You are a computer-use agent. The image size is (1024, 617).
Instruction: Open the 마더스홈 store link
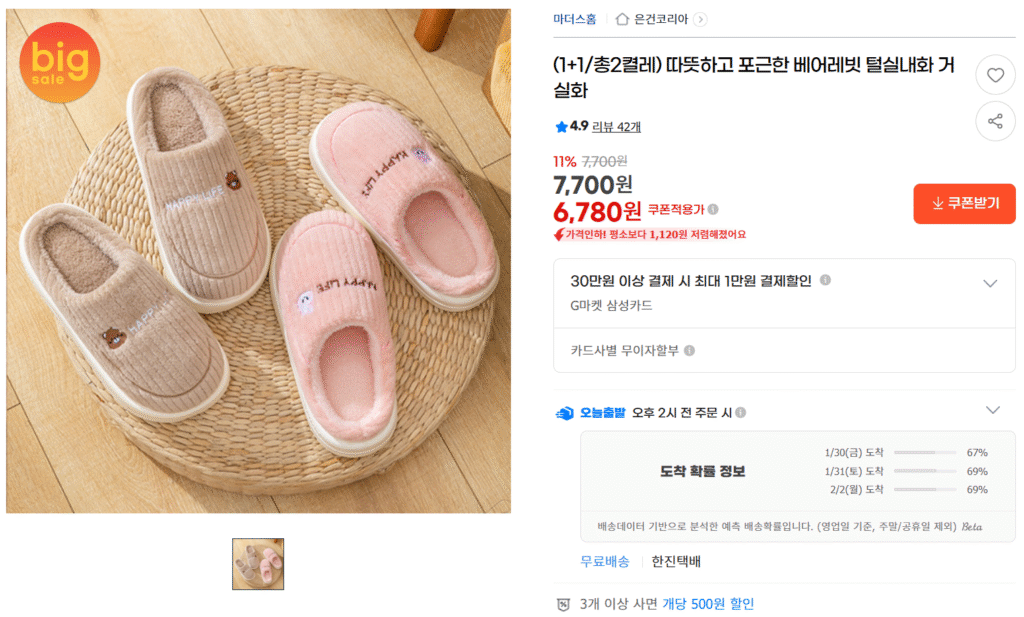click(x=573, y=19)
